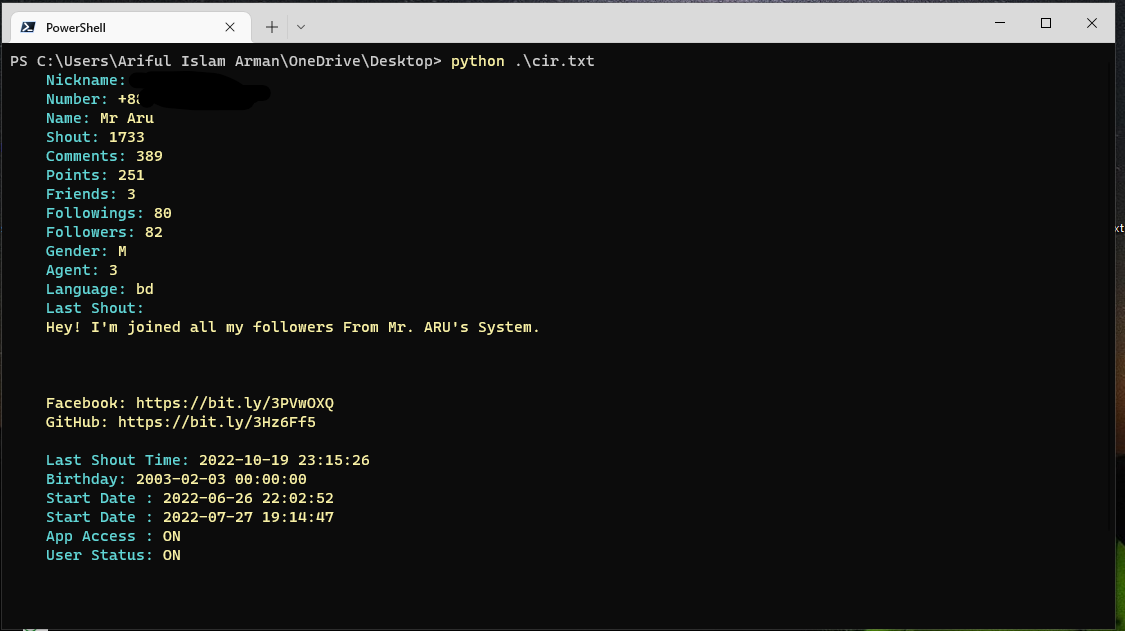The image size is (1125, 631).
Task: Click the 'Last Shout:' label
Action: [95, 309]
